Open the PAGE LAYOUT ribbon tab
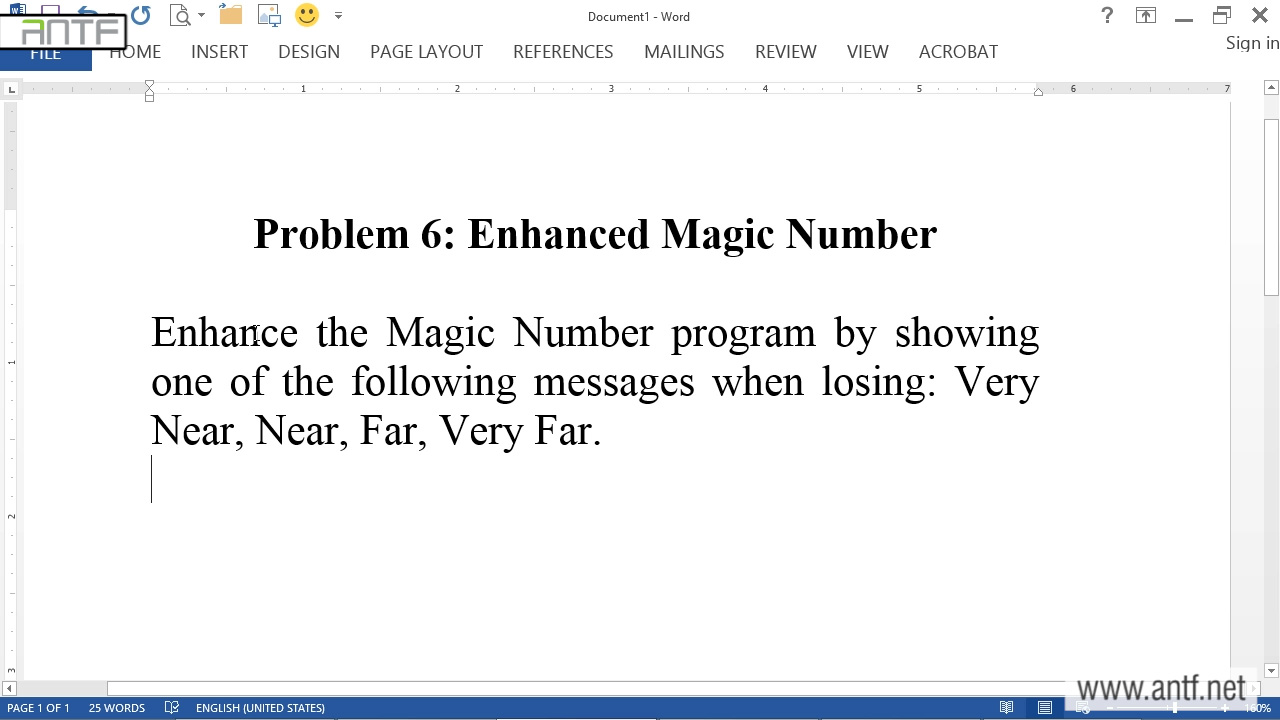The height and width of the screenshot is (720, 1280). (x=426, y=52)
